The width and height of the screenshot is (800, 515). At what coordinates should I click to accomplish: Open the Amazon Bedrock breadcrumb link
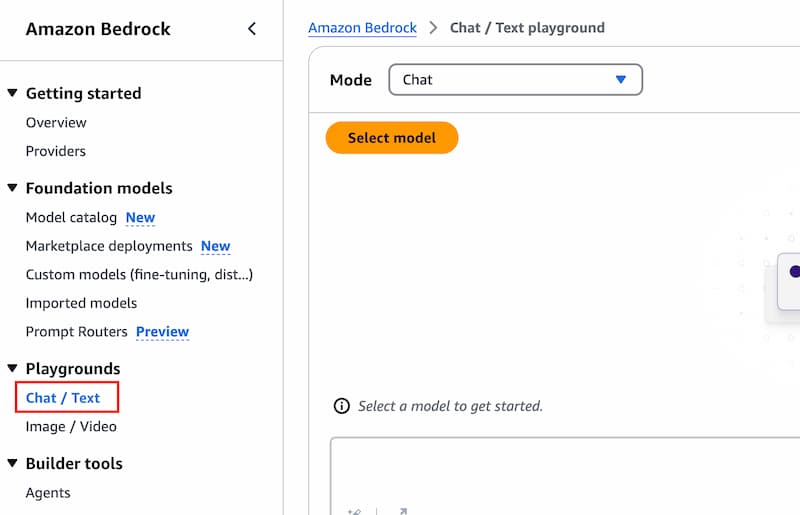362,28
